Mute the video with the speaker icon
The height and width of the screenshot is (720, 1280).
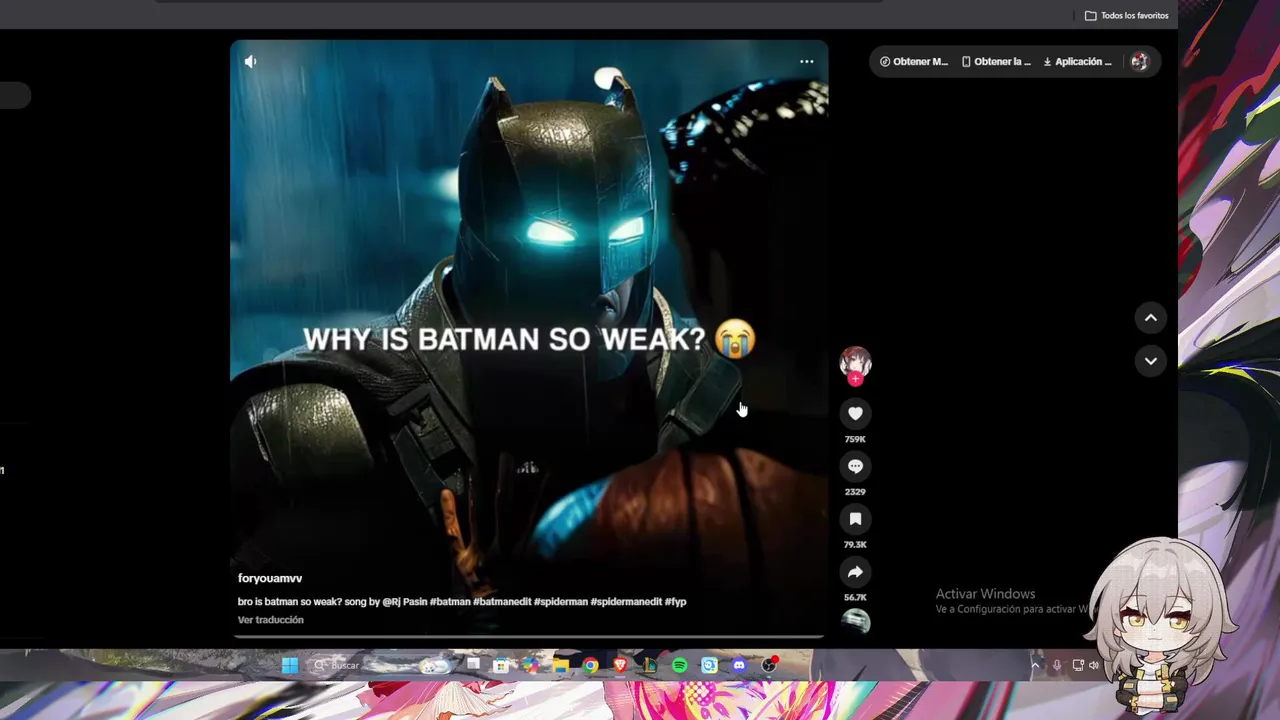click(x=250, y=61)
